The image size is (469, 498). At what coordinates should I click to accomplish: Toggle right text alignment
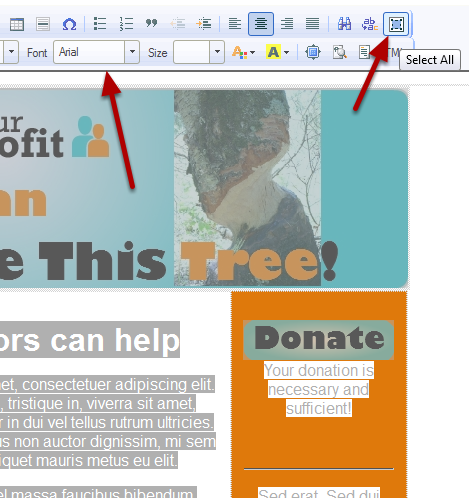click(287, 24)
